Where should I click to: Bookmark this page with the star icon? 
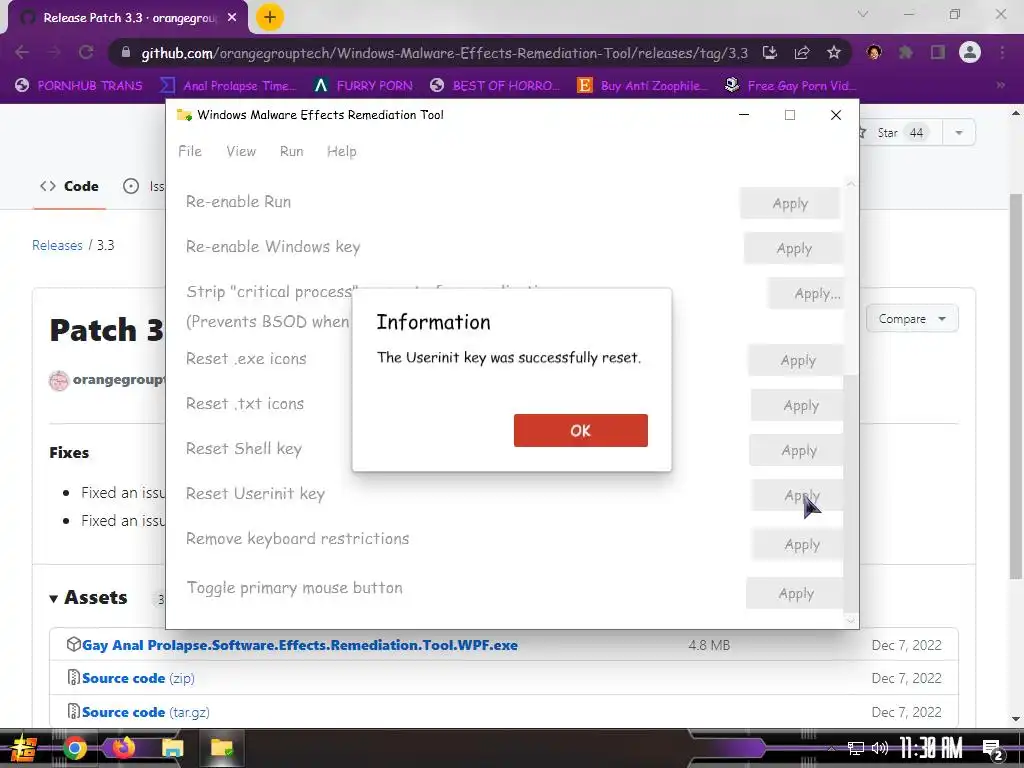(x=834, y=53)
